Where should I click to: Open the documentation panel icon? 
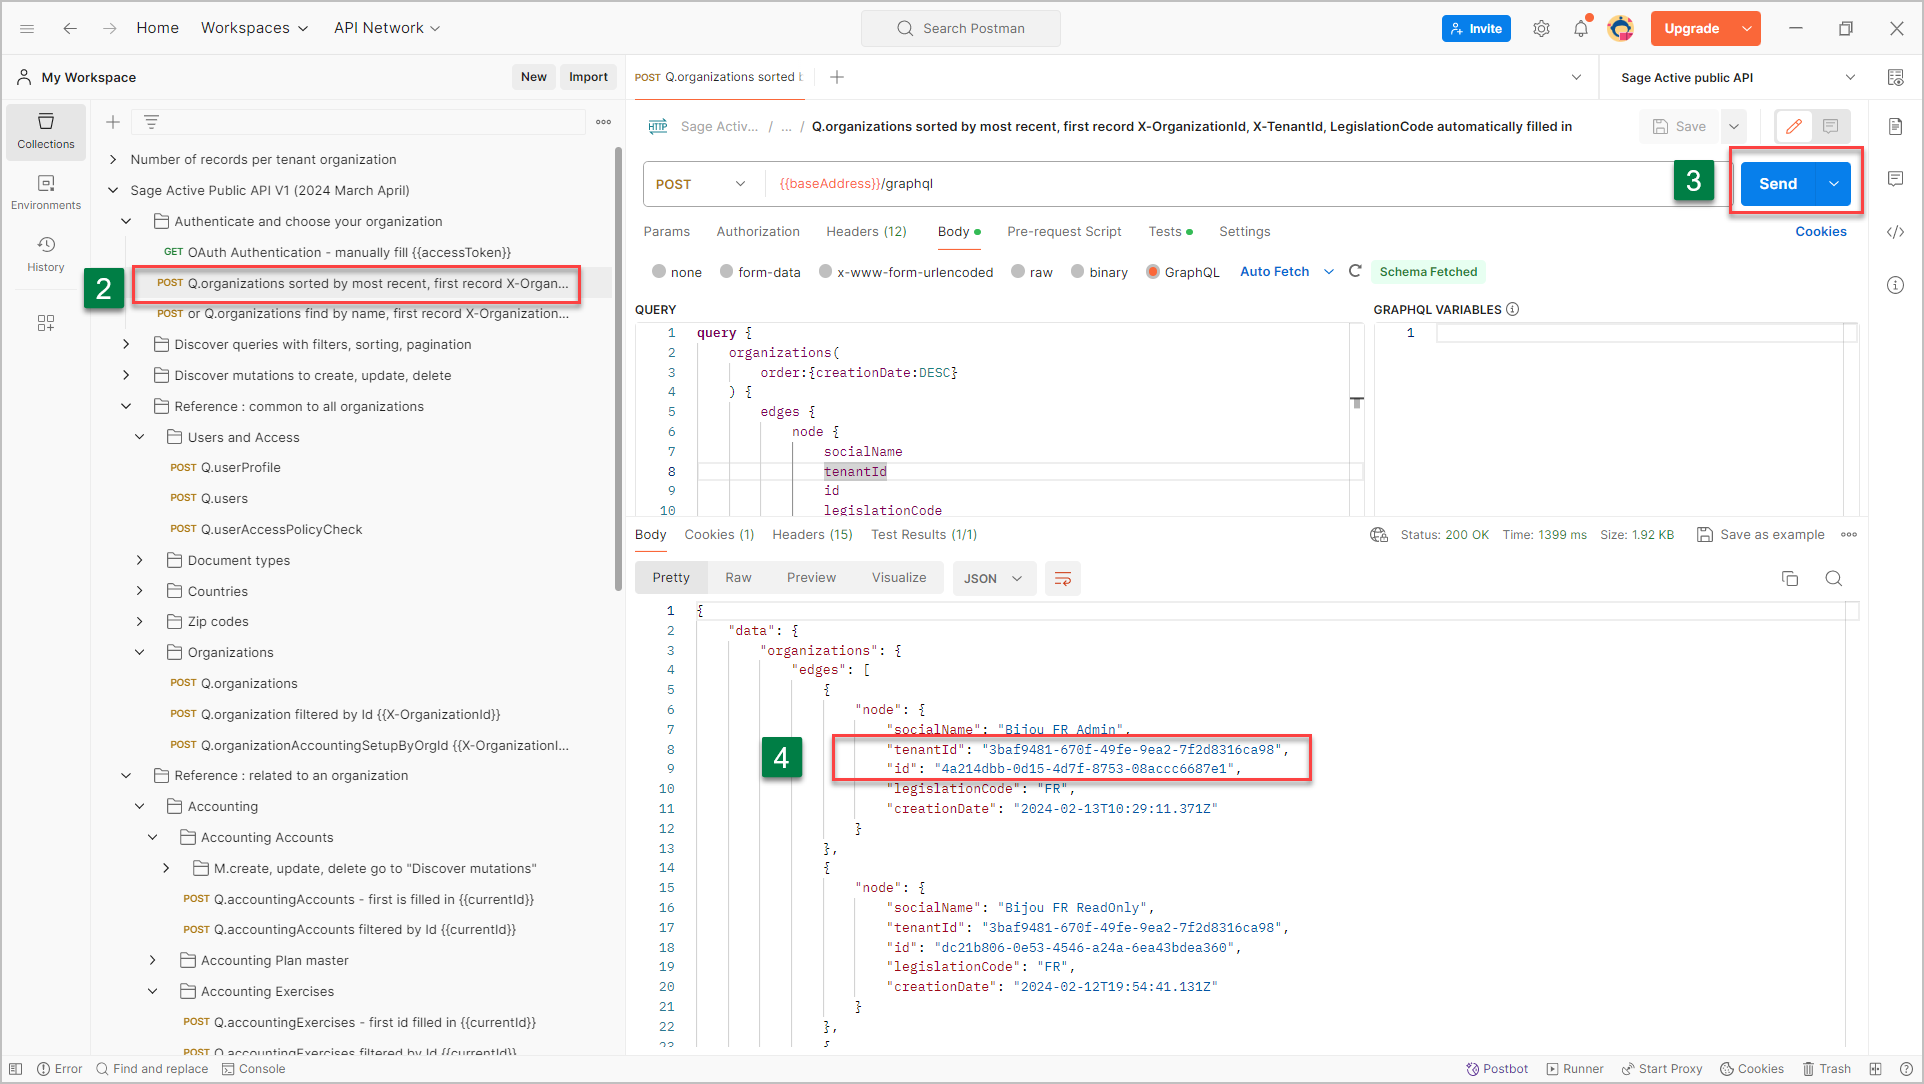point(1895,126)
